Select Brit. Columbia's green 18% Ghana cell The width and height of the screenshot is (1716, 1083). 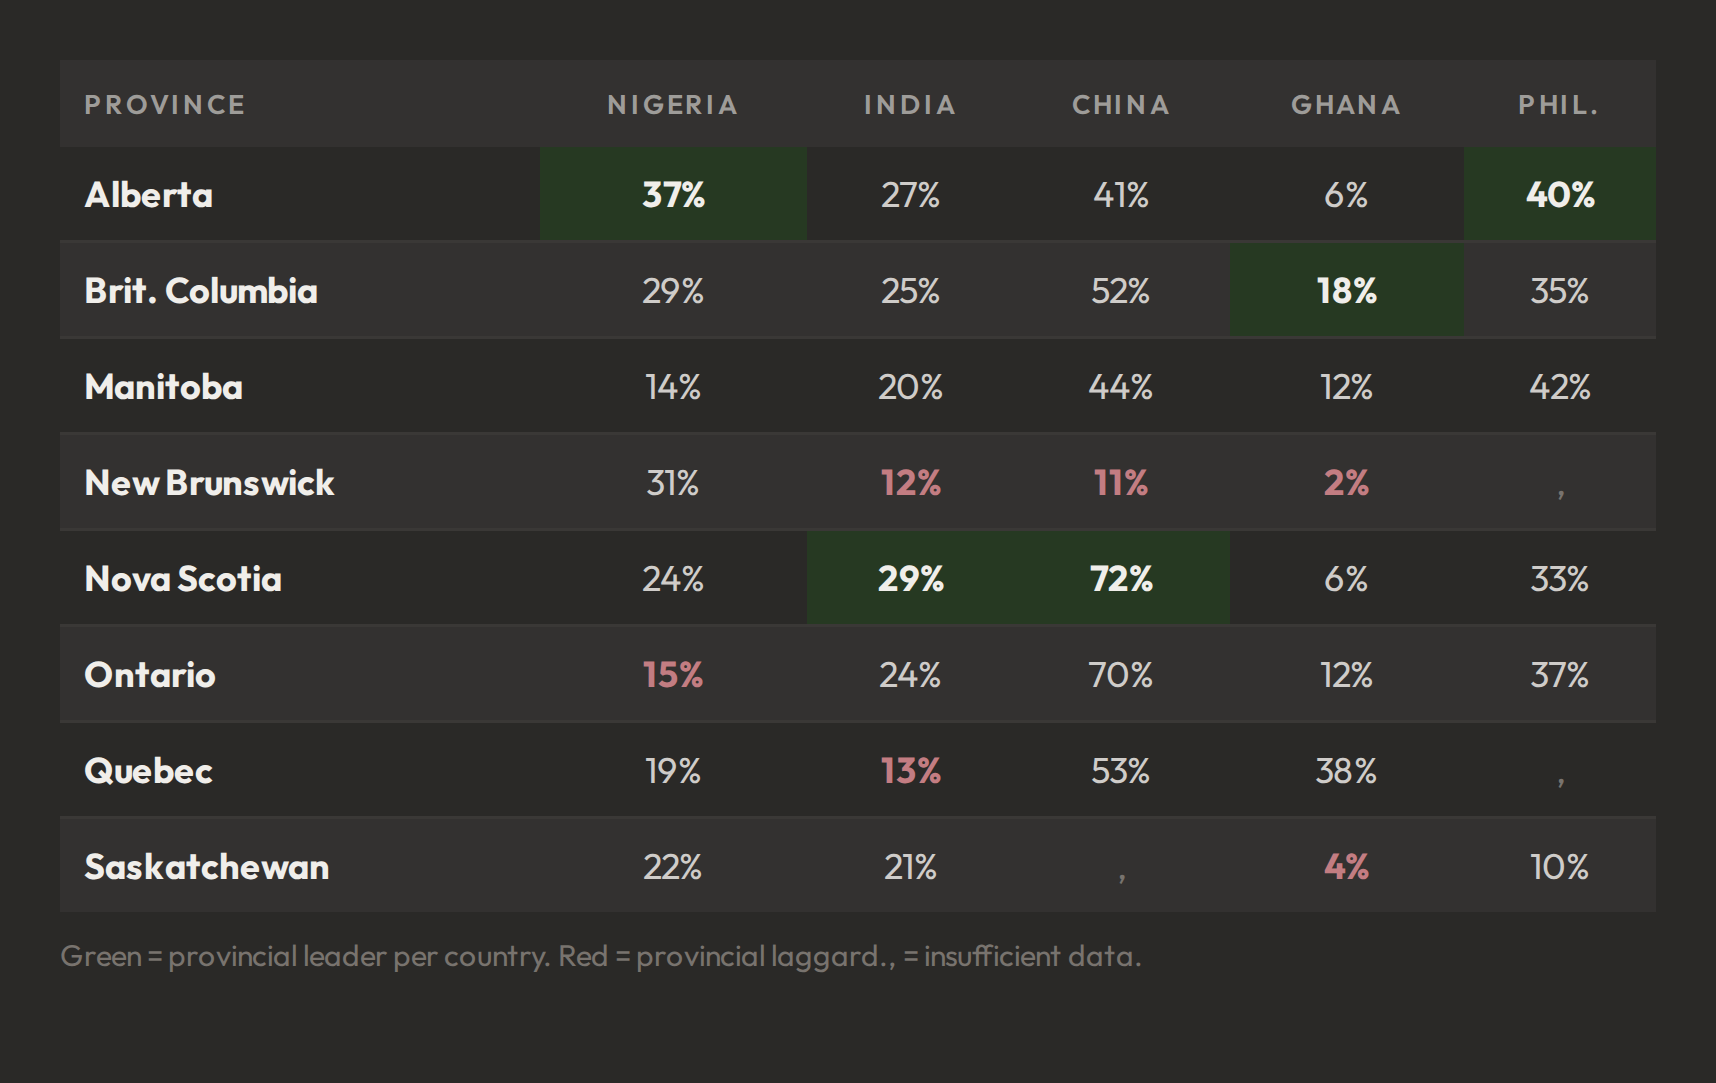pyautogui.click(x=1347, y=290)
